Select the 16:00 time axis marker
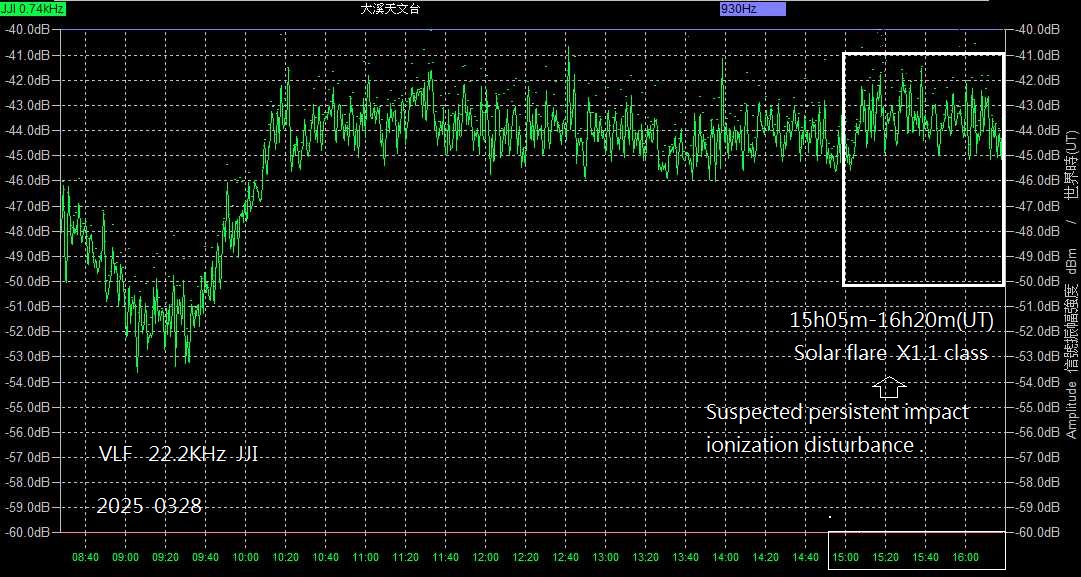Image resolution: width=1081 pixels, height=577 pixels. (966, 557)
